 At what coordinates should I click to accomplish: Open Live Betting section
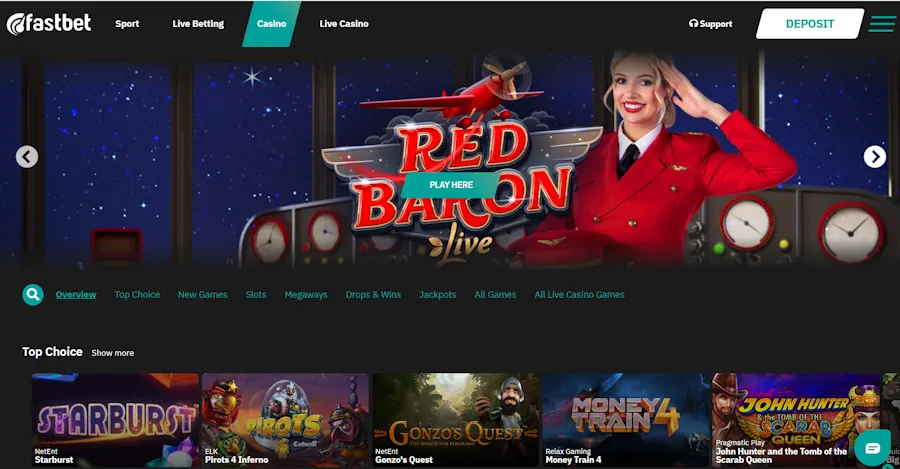(198, 24)
